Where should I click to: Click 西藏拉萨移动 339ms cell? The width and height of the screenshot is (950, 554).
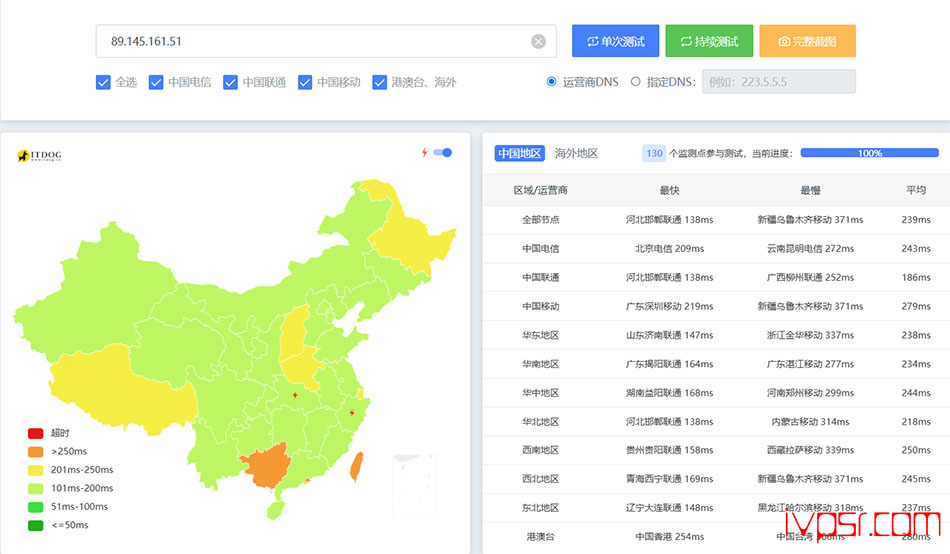coord(810,450)
